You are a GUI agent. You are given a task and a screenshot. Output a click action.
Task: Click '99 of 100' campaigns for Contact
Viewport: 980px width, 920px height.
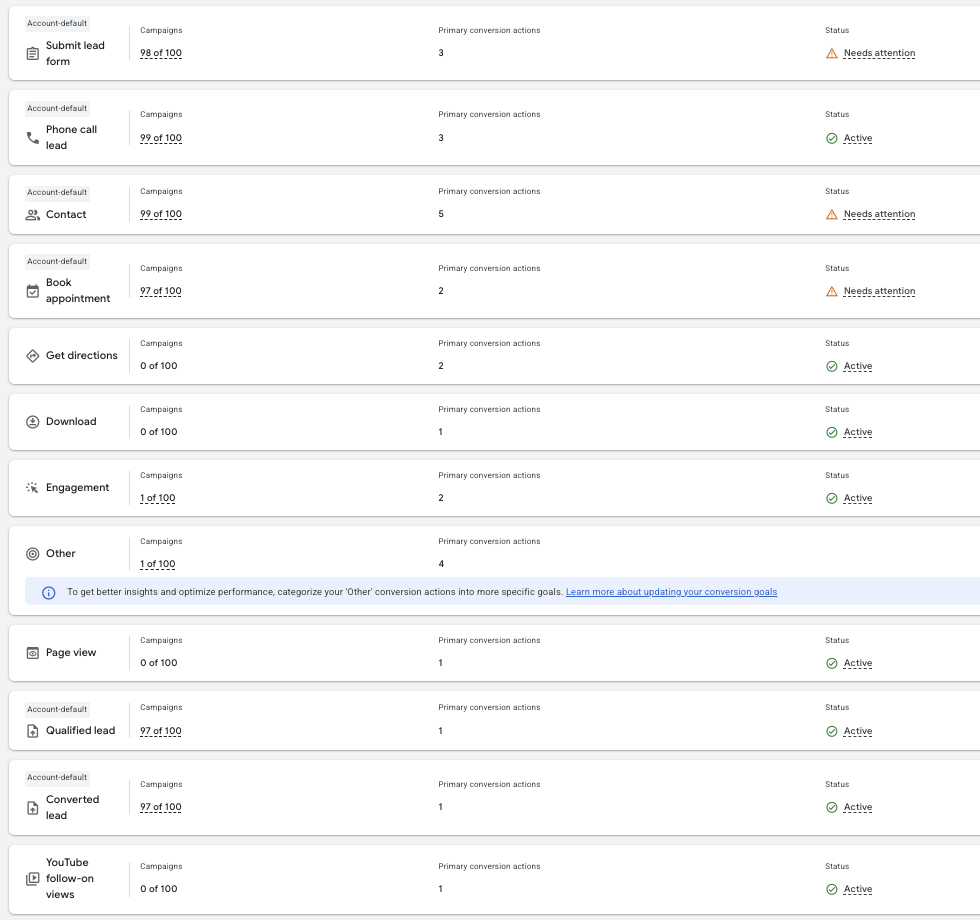[161, 214]
